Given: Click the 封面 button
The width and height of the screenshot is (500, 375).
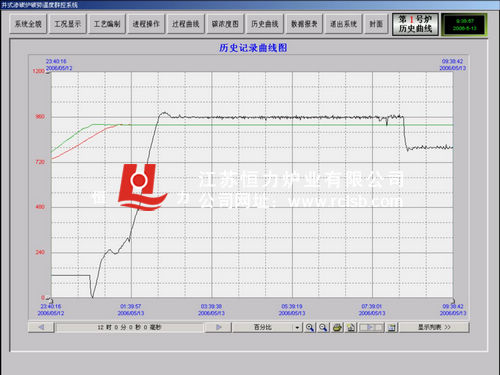Looking at the screenshot, I should coord(376,24).
